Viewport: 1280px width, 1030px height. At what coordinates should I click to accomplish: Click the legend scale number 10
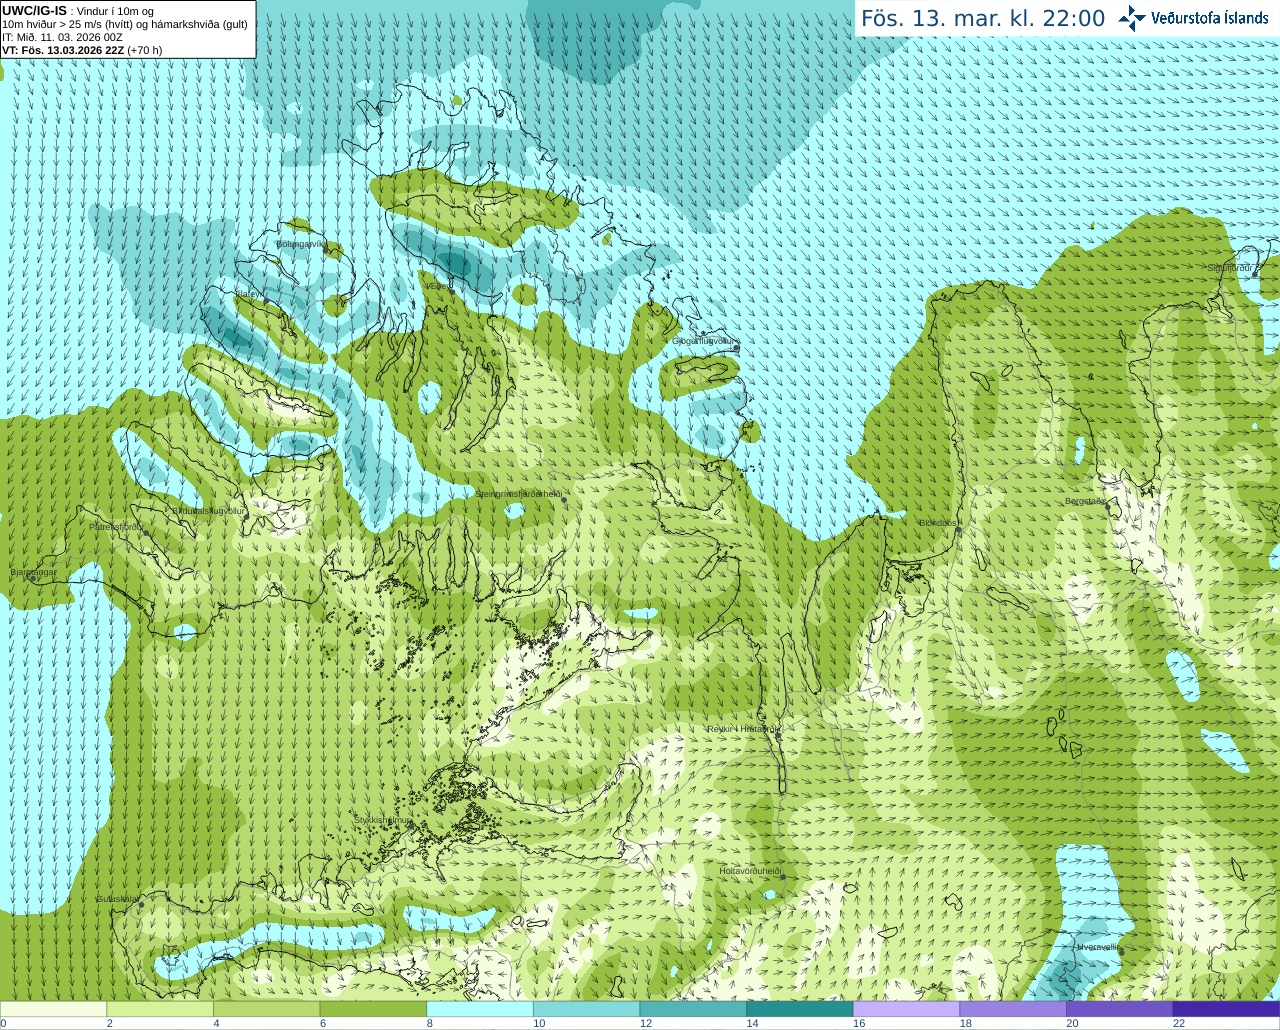pos(539,1023)
